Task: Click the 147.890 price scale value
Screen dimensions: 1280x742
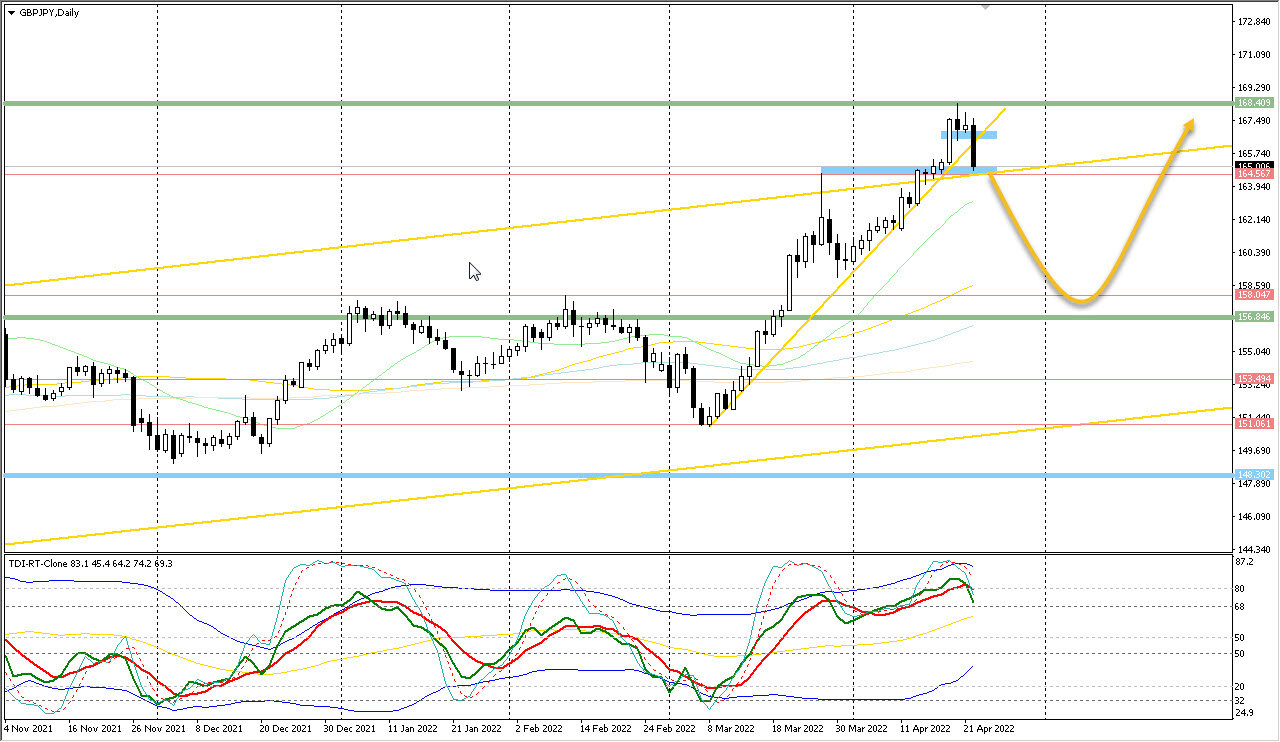Action: (1254, 484)
